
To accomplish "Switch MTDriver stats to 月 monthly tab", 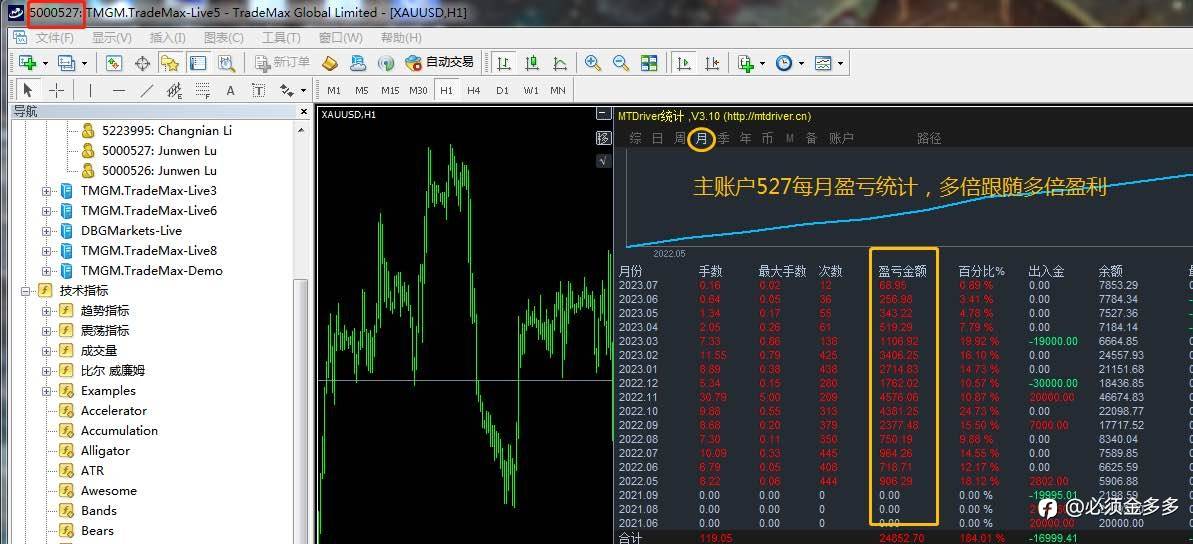I will tap(701, 138).
